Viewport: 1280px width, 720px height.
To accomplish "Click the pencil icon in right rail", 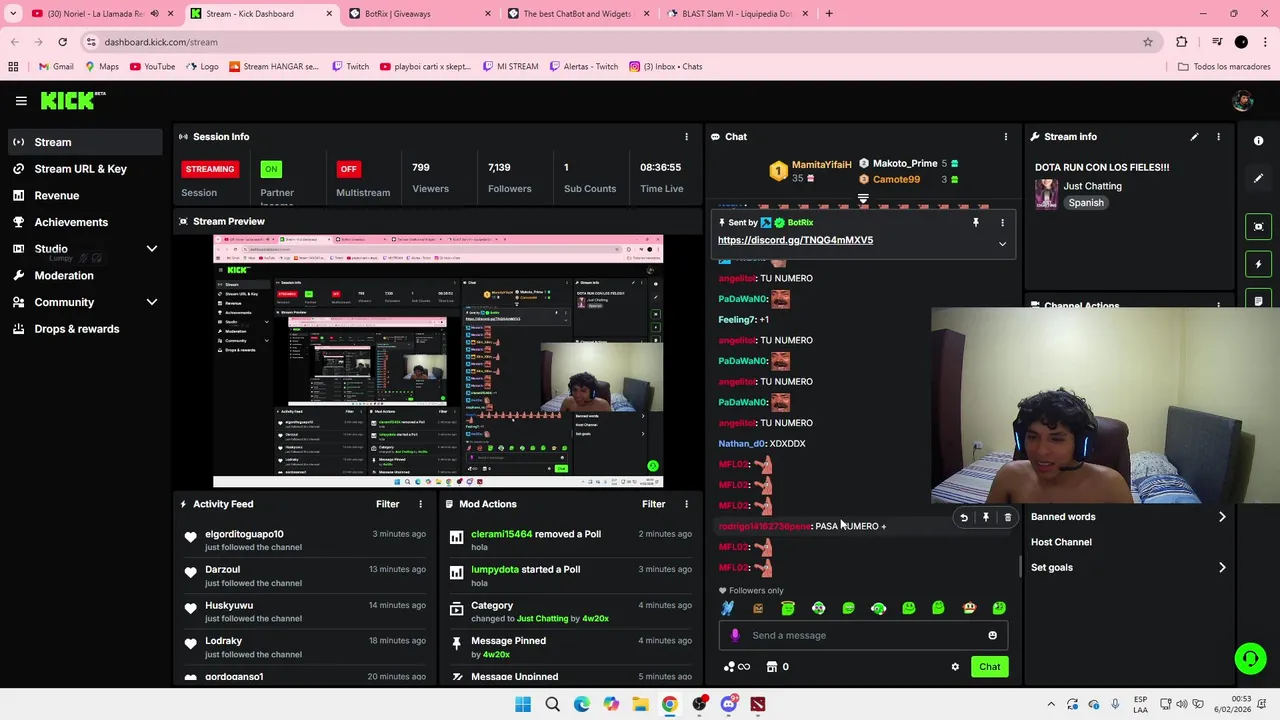I will point(1259,178).
